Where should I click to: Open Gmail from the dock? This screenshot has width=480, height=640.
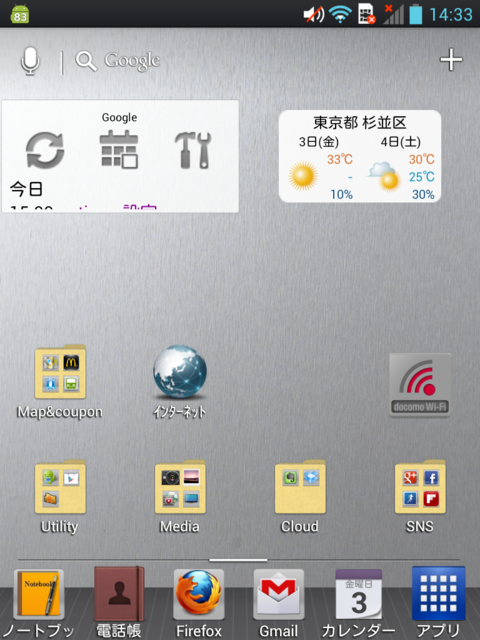click(279, 602)
